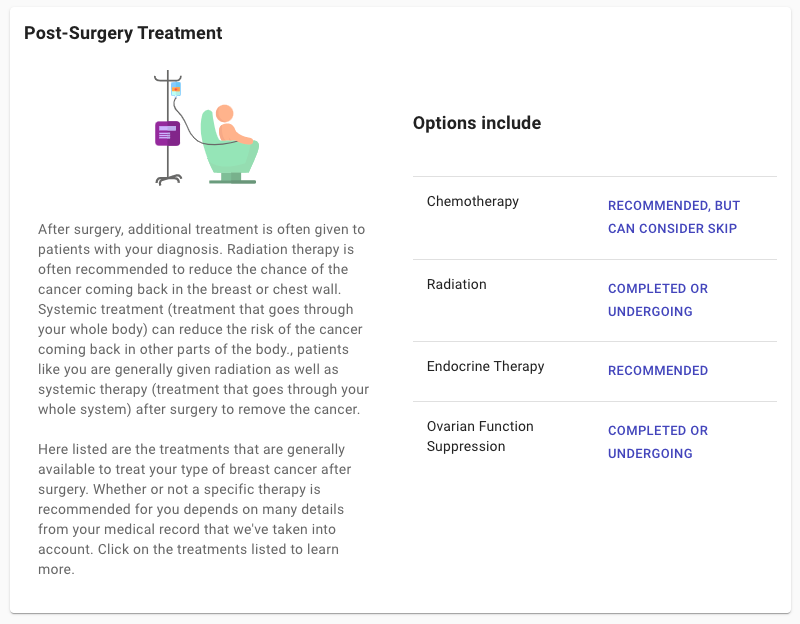Click 'Recommended, but can consider skip' status

[673, 217]
